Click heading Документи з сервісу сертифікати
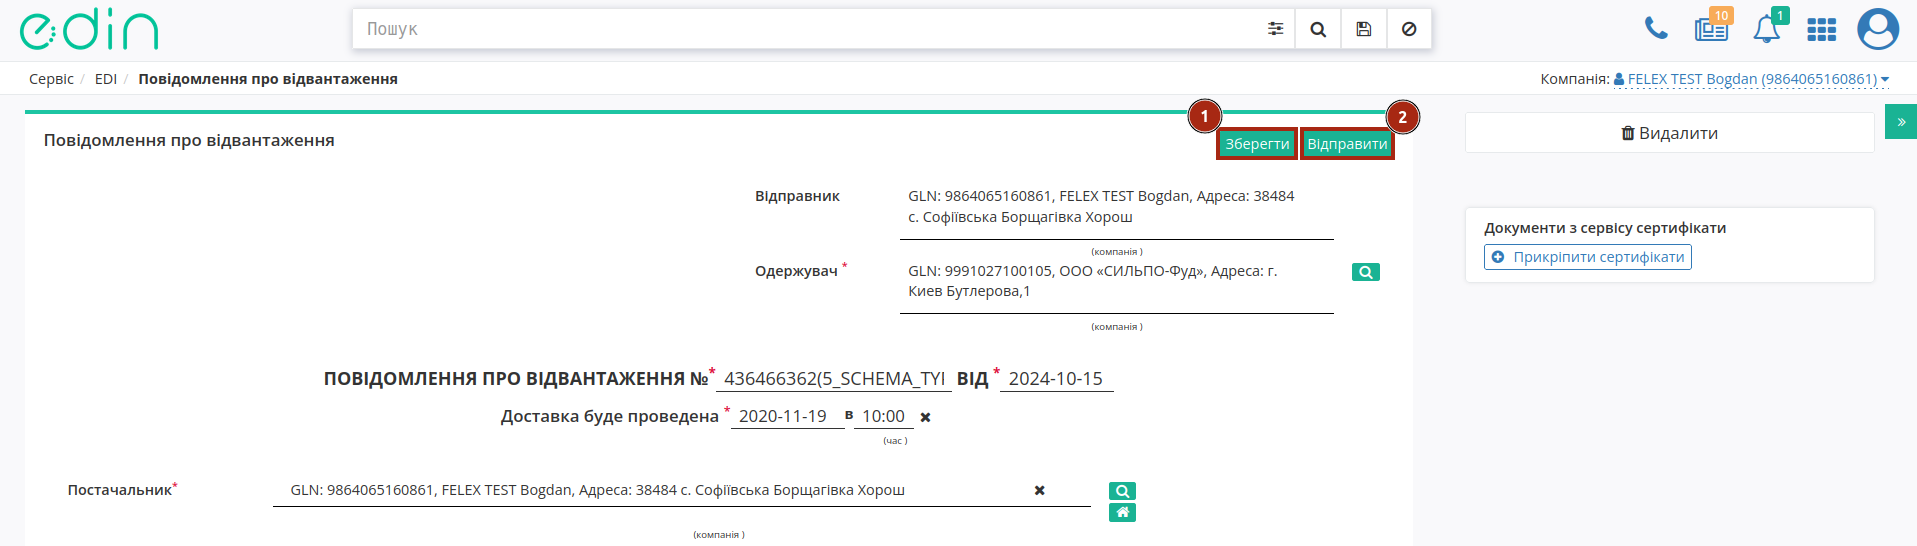The width and height of the screenshot is (1917, 546). pyautogui.click(x=1605, y=228)
